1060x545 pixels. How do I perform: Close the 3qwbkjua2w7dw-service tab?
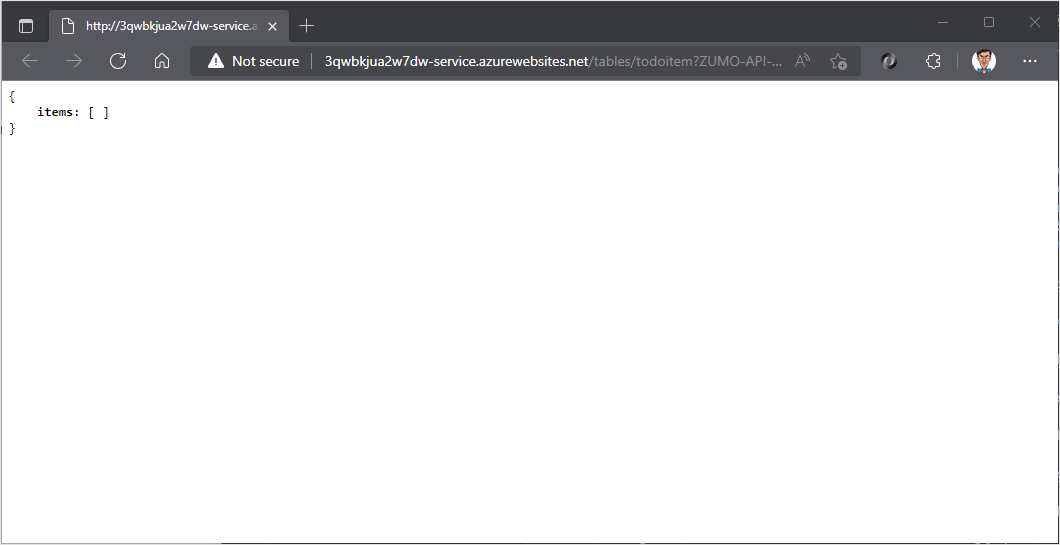(x=272, y=26)
